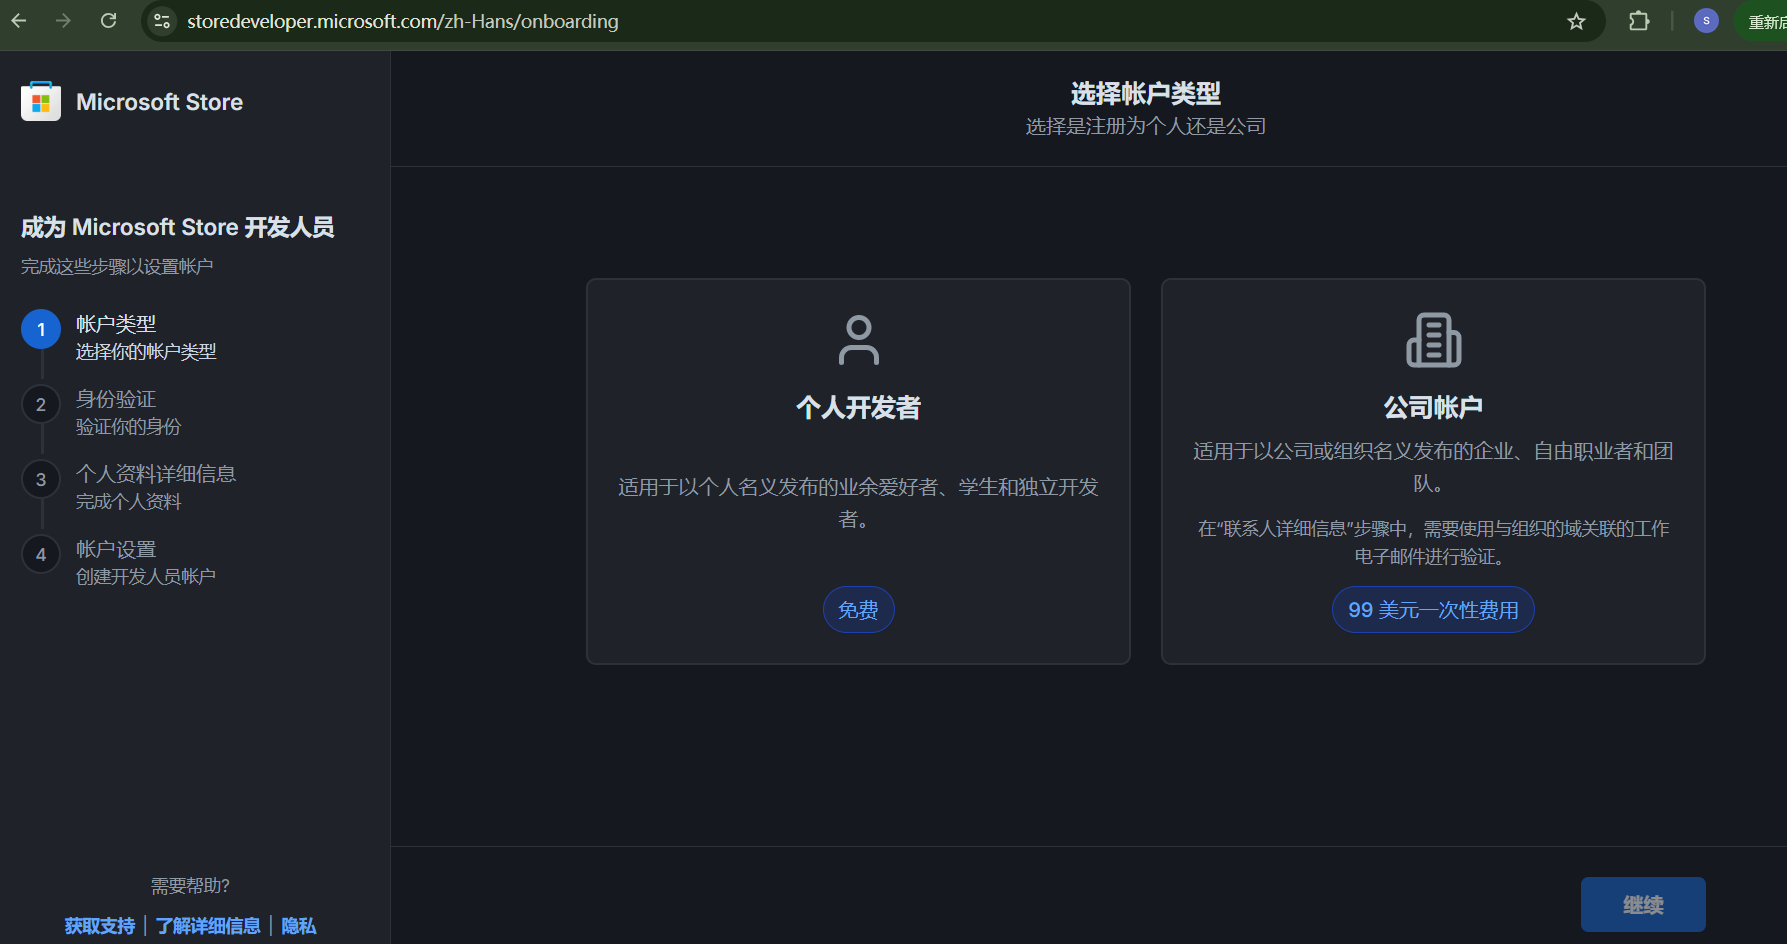Click the individual developer person icon
The width and height of the screenshot is (1787, 944).
[858, 340]
